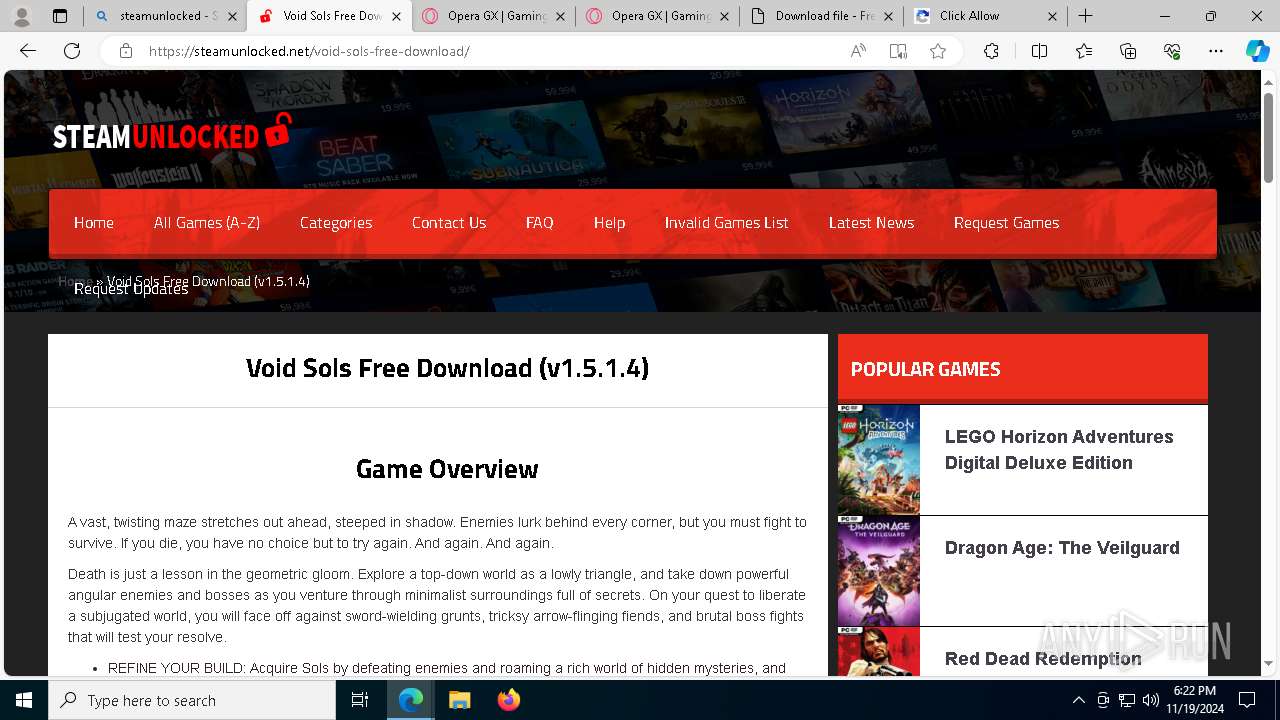Open Contact Us menu item
This screenshot has height=720, width=1280.
pyautogui.click(x=449, y=223)
